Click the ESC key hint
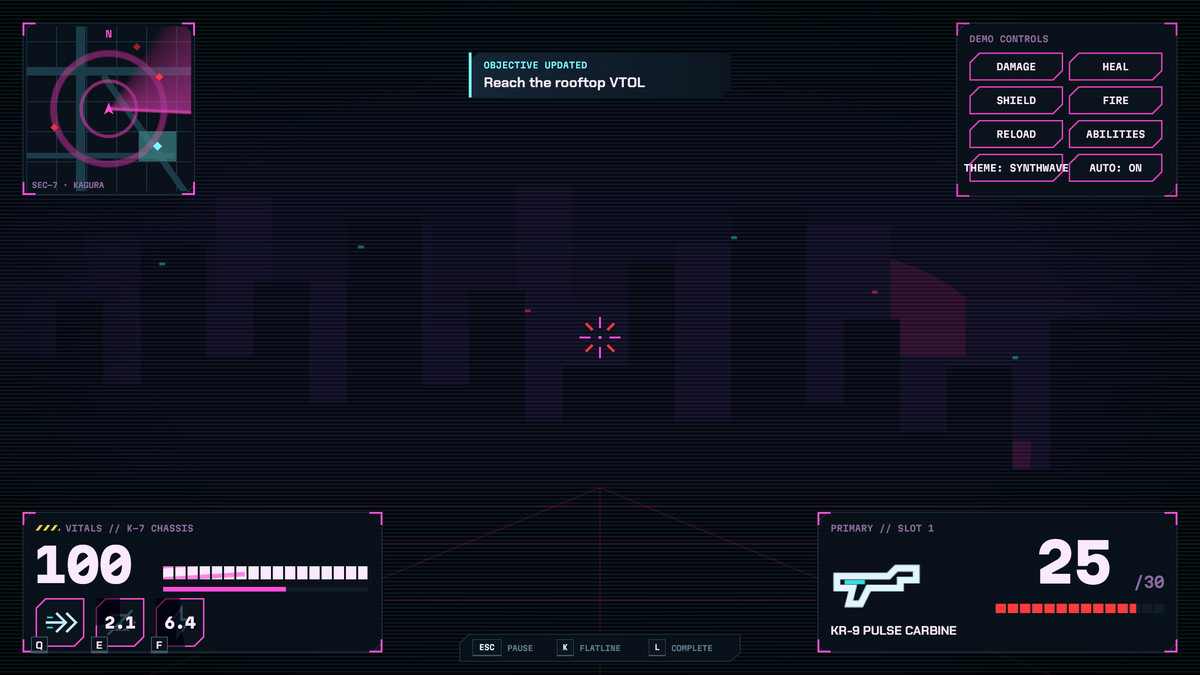1200x675 pixels. click(x=487, y=648)
